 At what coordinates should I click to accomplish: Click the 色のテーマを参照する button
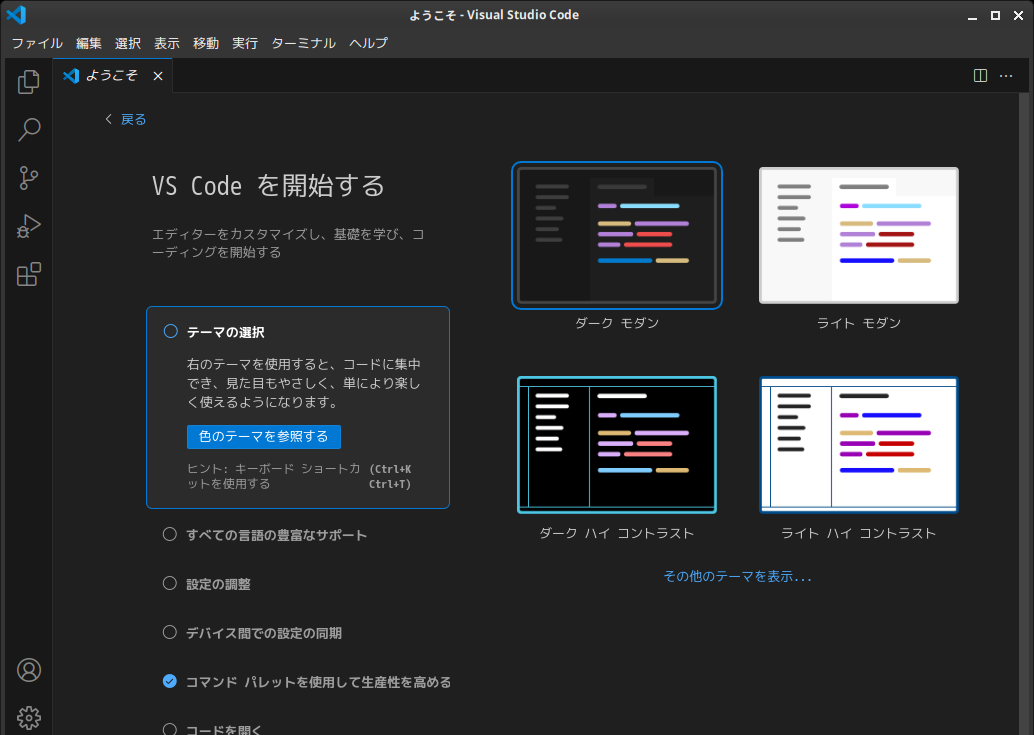264,437
